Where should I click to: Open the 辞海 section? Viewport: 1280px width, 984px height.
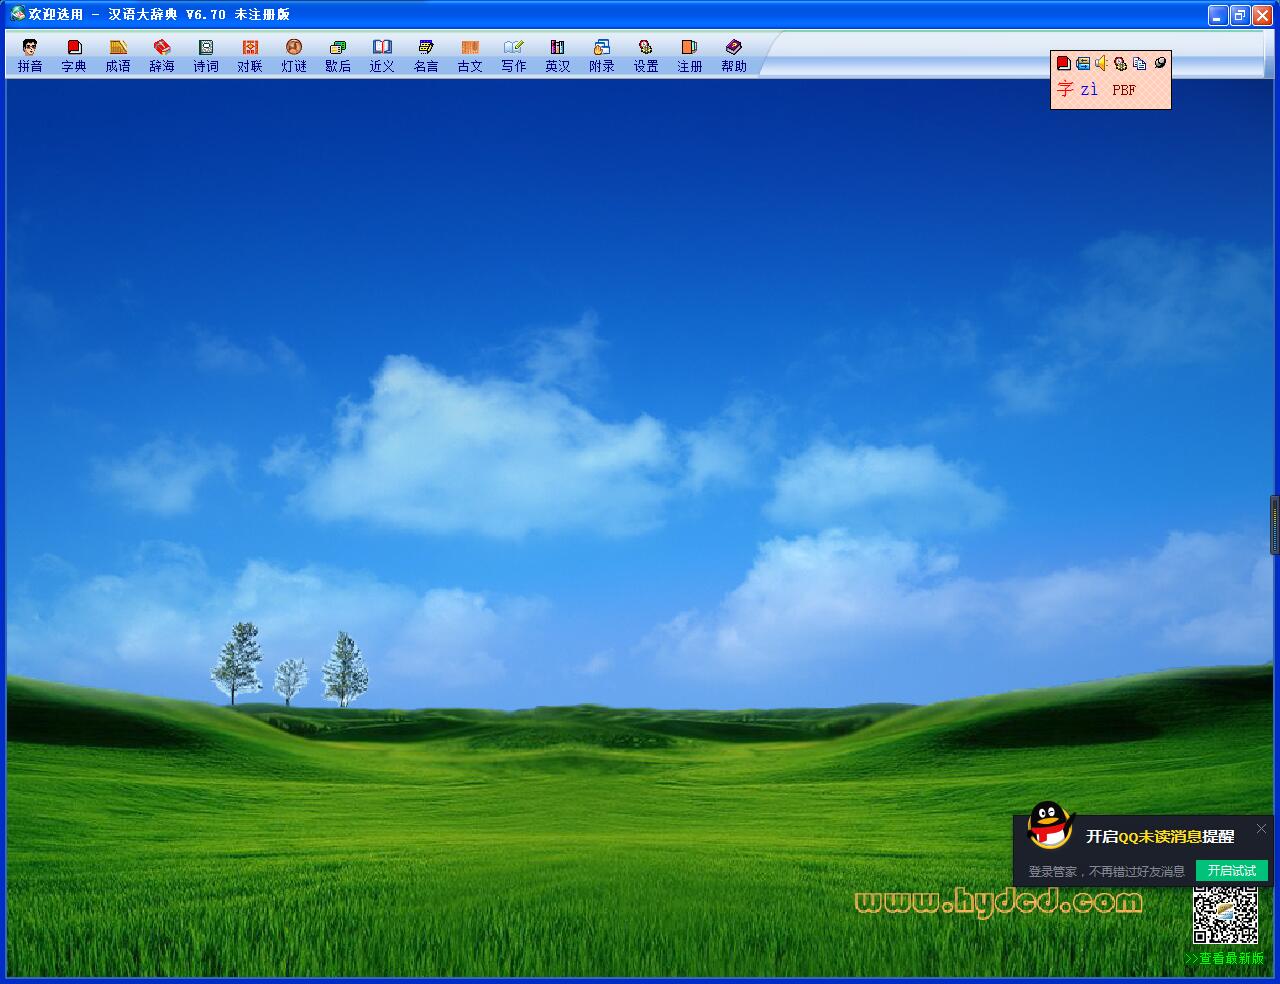[x=162, y=55]
